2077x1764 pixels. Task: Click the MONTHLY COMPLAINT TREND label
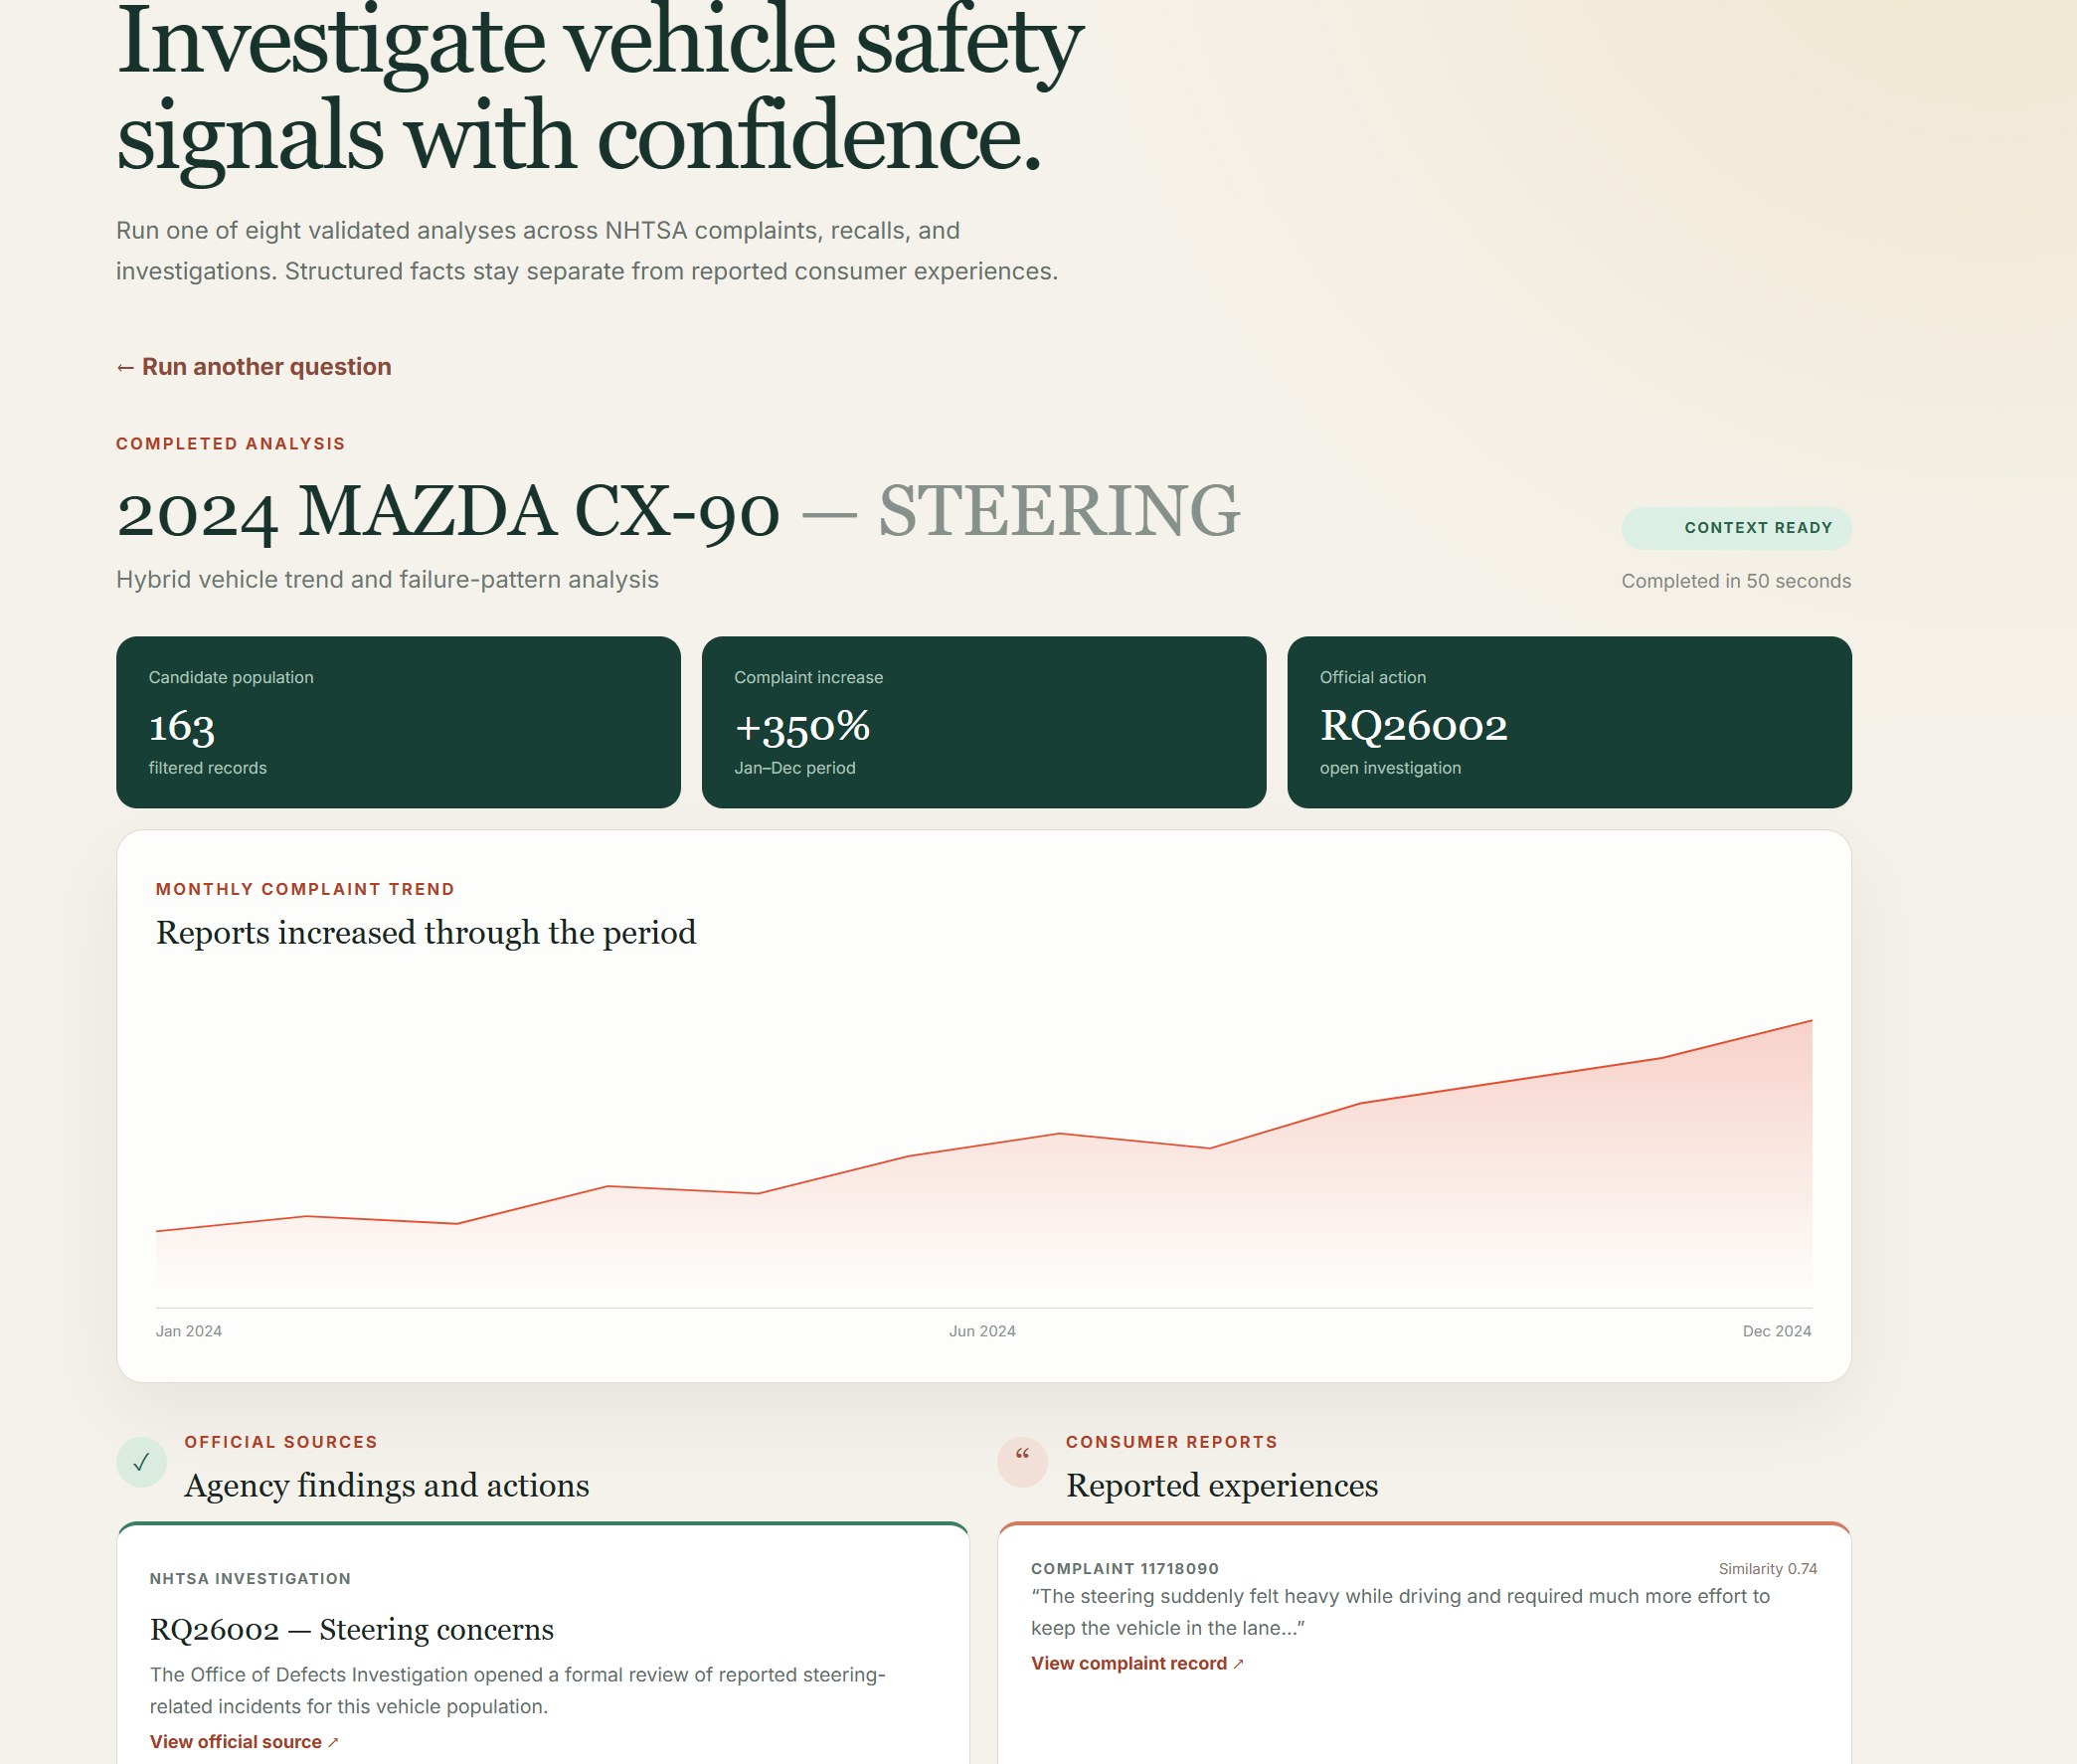pos(305,889)
